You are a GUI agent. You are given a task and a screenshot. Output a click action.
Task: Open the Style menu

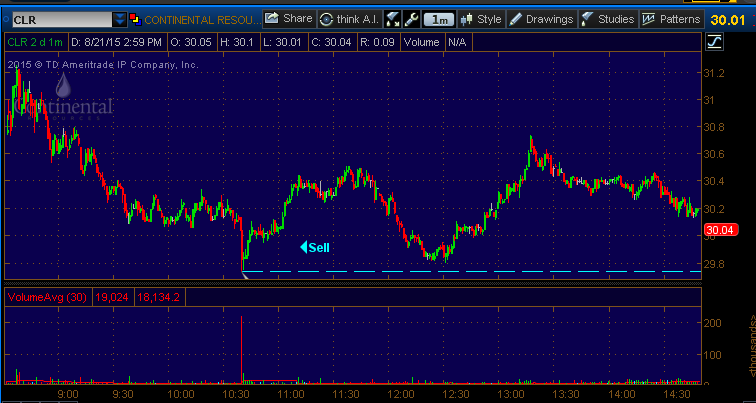point(480,18)
